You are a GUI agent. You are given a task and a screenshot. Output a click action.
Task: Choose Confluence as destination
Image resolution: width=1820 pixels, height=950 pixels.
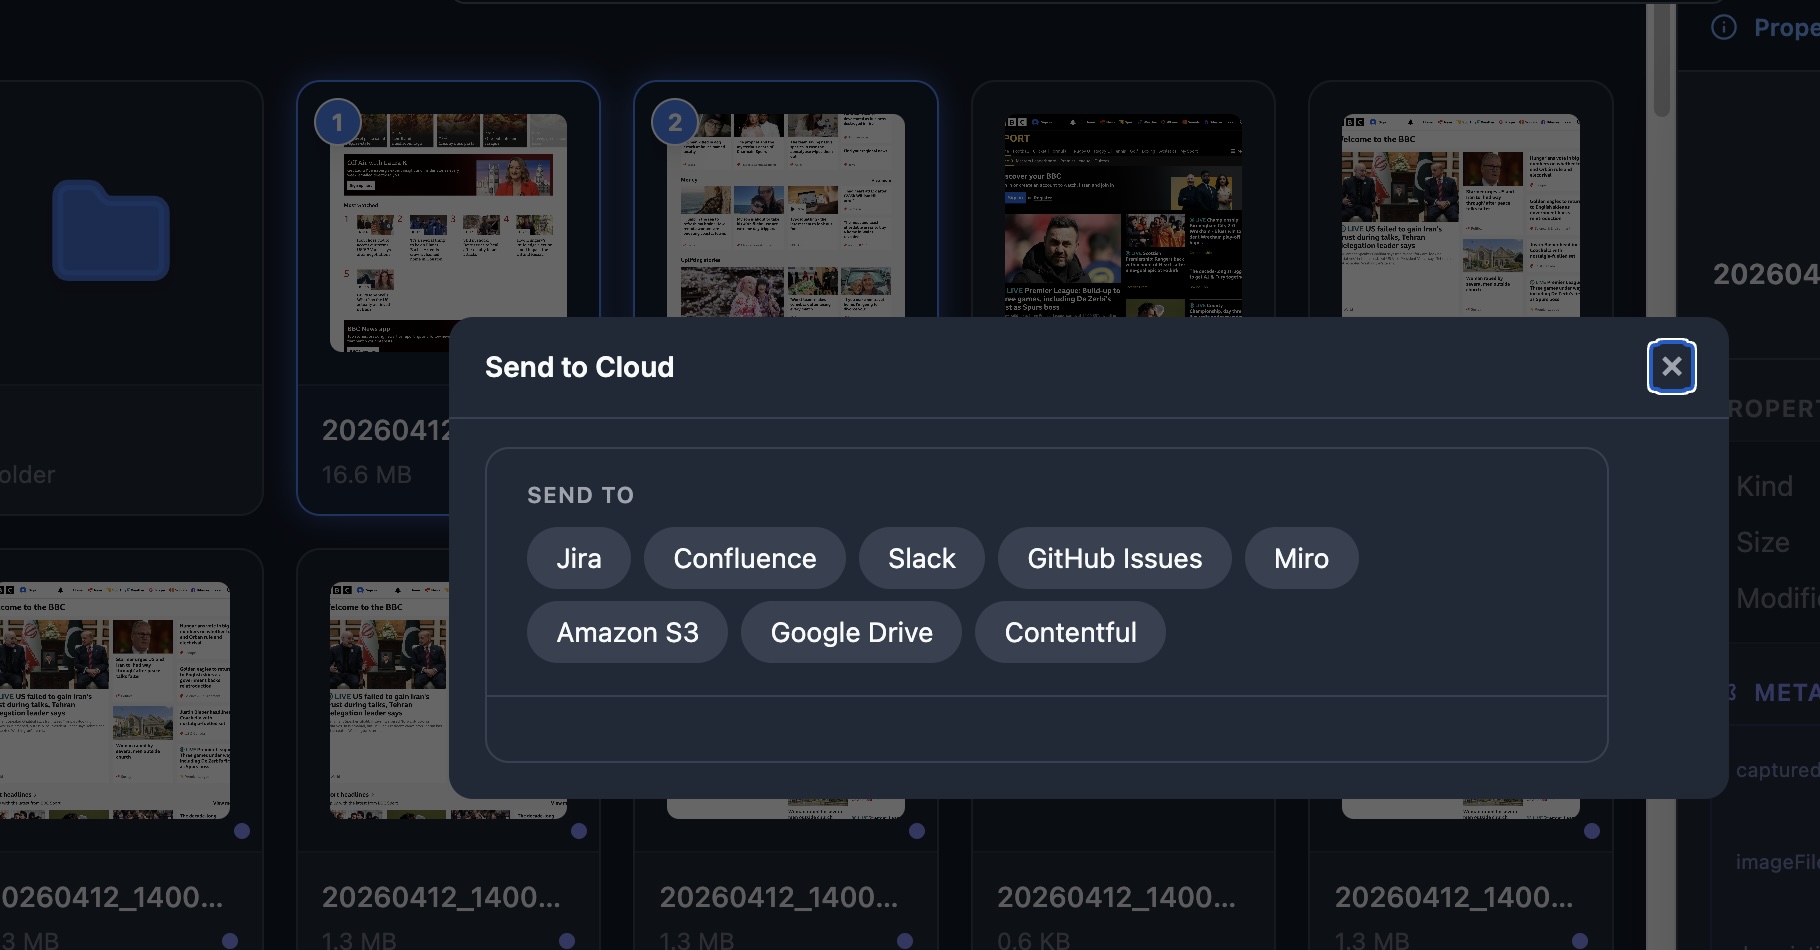(x=744, y=558)
